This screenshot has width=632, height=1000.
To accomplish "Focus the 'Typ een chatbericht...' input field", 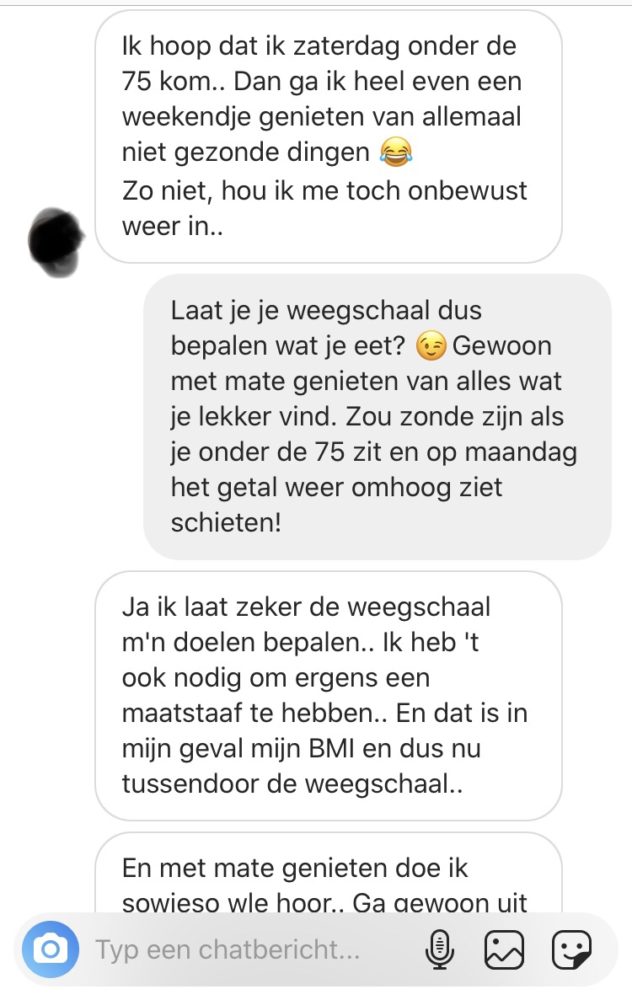I will pyautogui.click(x=255, y=950).
